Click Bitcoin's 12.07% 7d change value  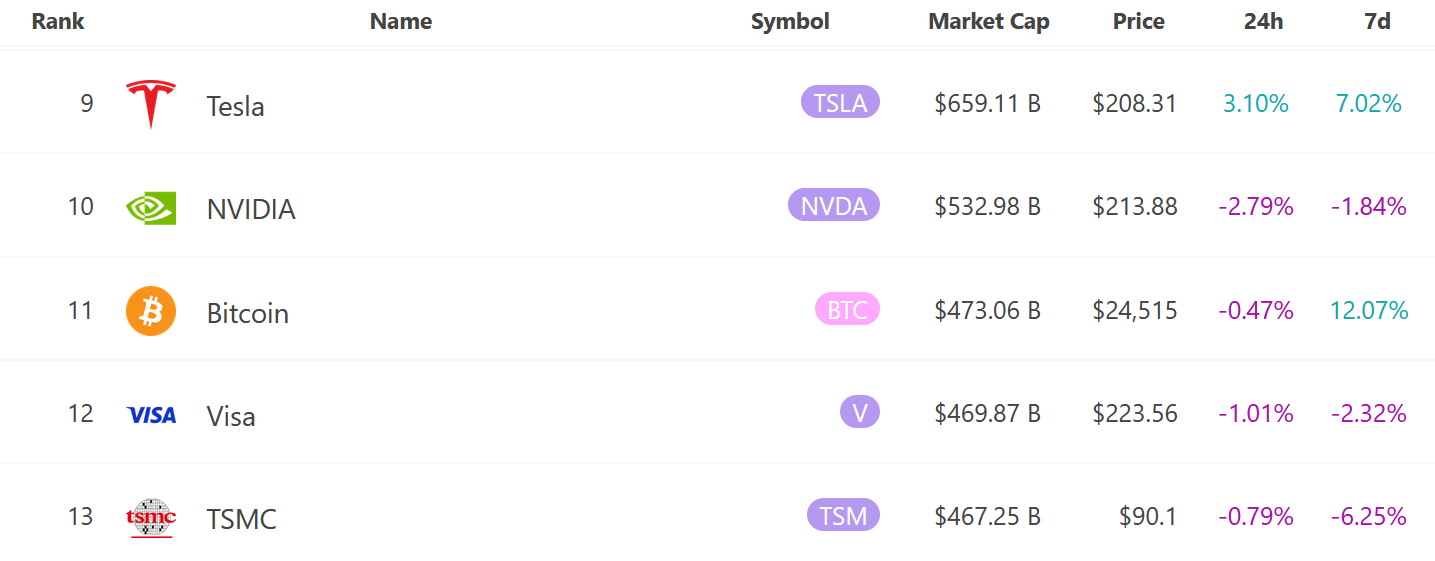[x=1368, y=311]
